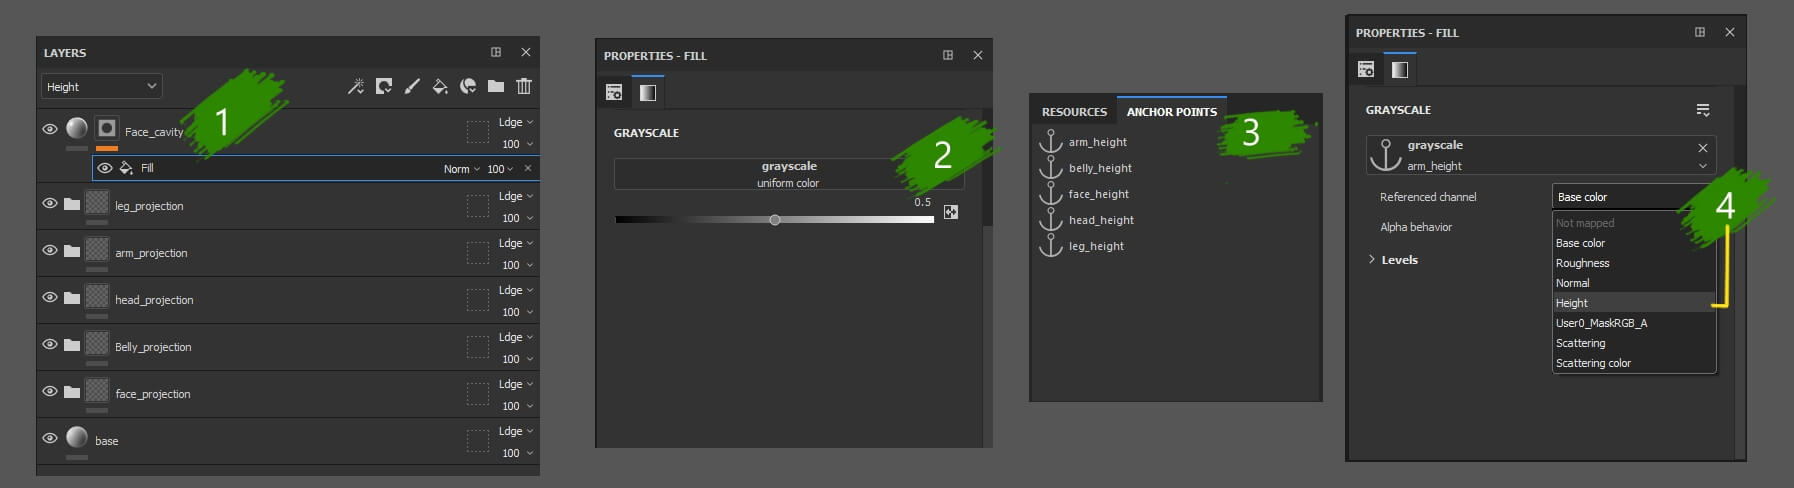Viewport: 1794px width, 488px height.
Task: Expand the Levels section
Action: (1371, 260)
